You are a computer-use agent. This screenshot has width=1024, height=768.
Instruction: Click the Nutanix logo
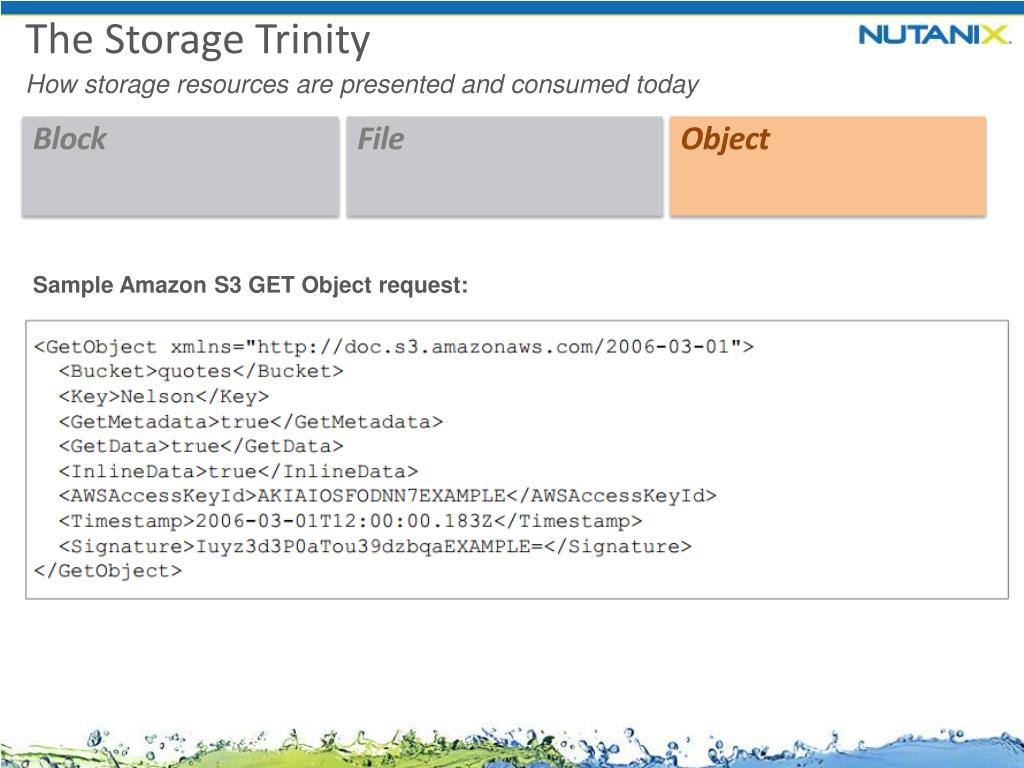pos(934,35)
